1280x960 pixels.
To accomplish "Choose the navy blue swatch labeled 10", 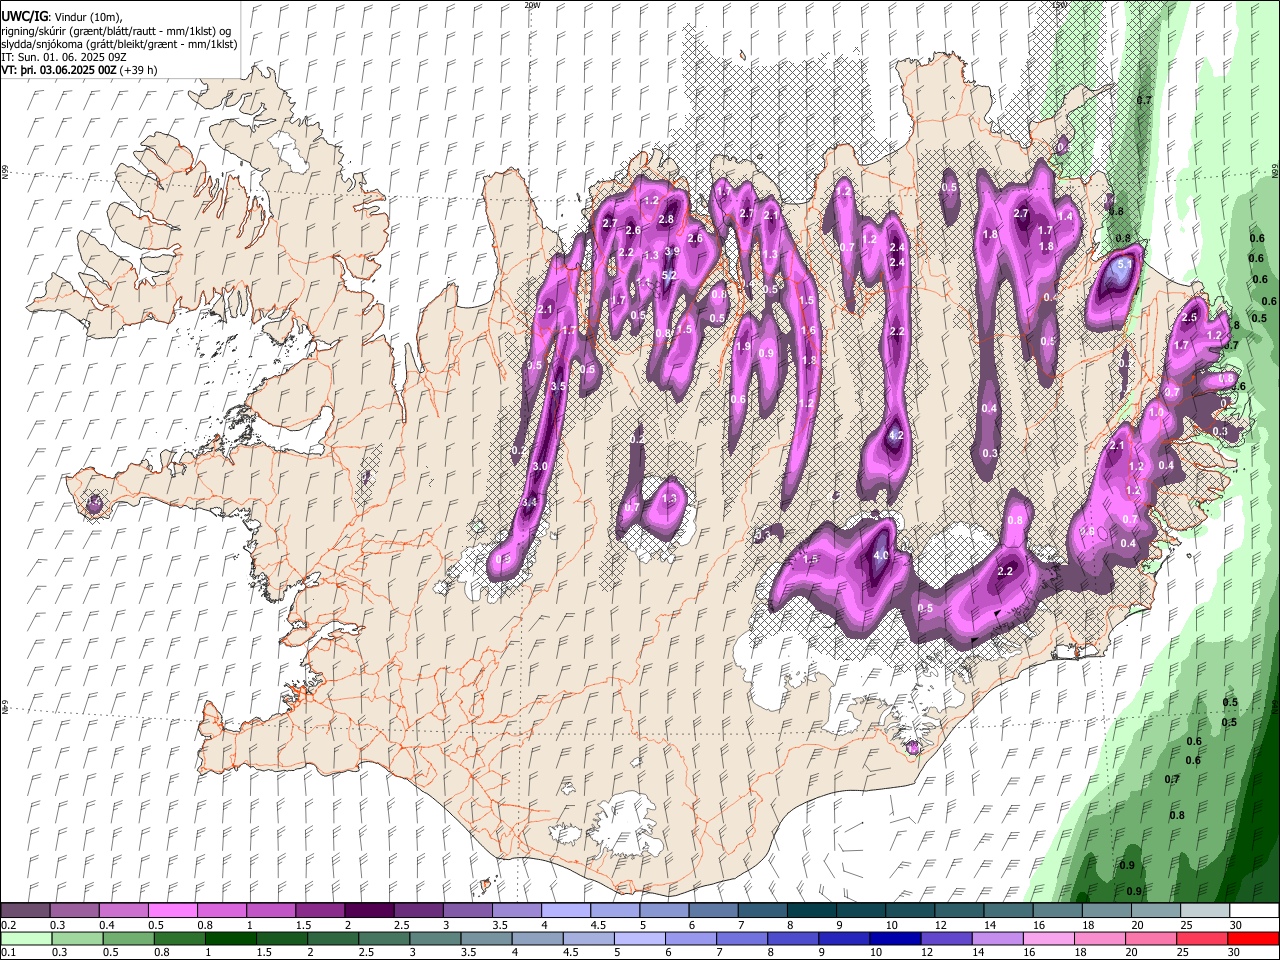I will pyautogui.click(x=894, y=938).
